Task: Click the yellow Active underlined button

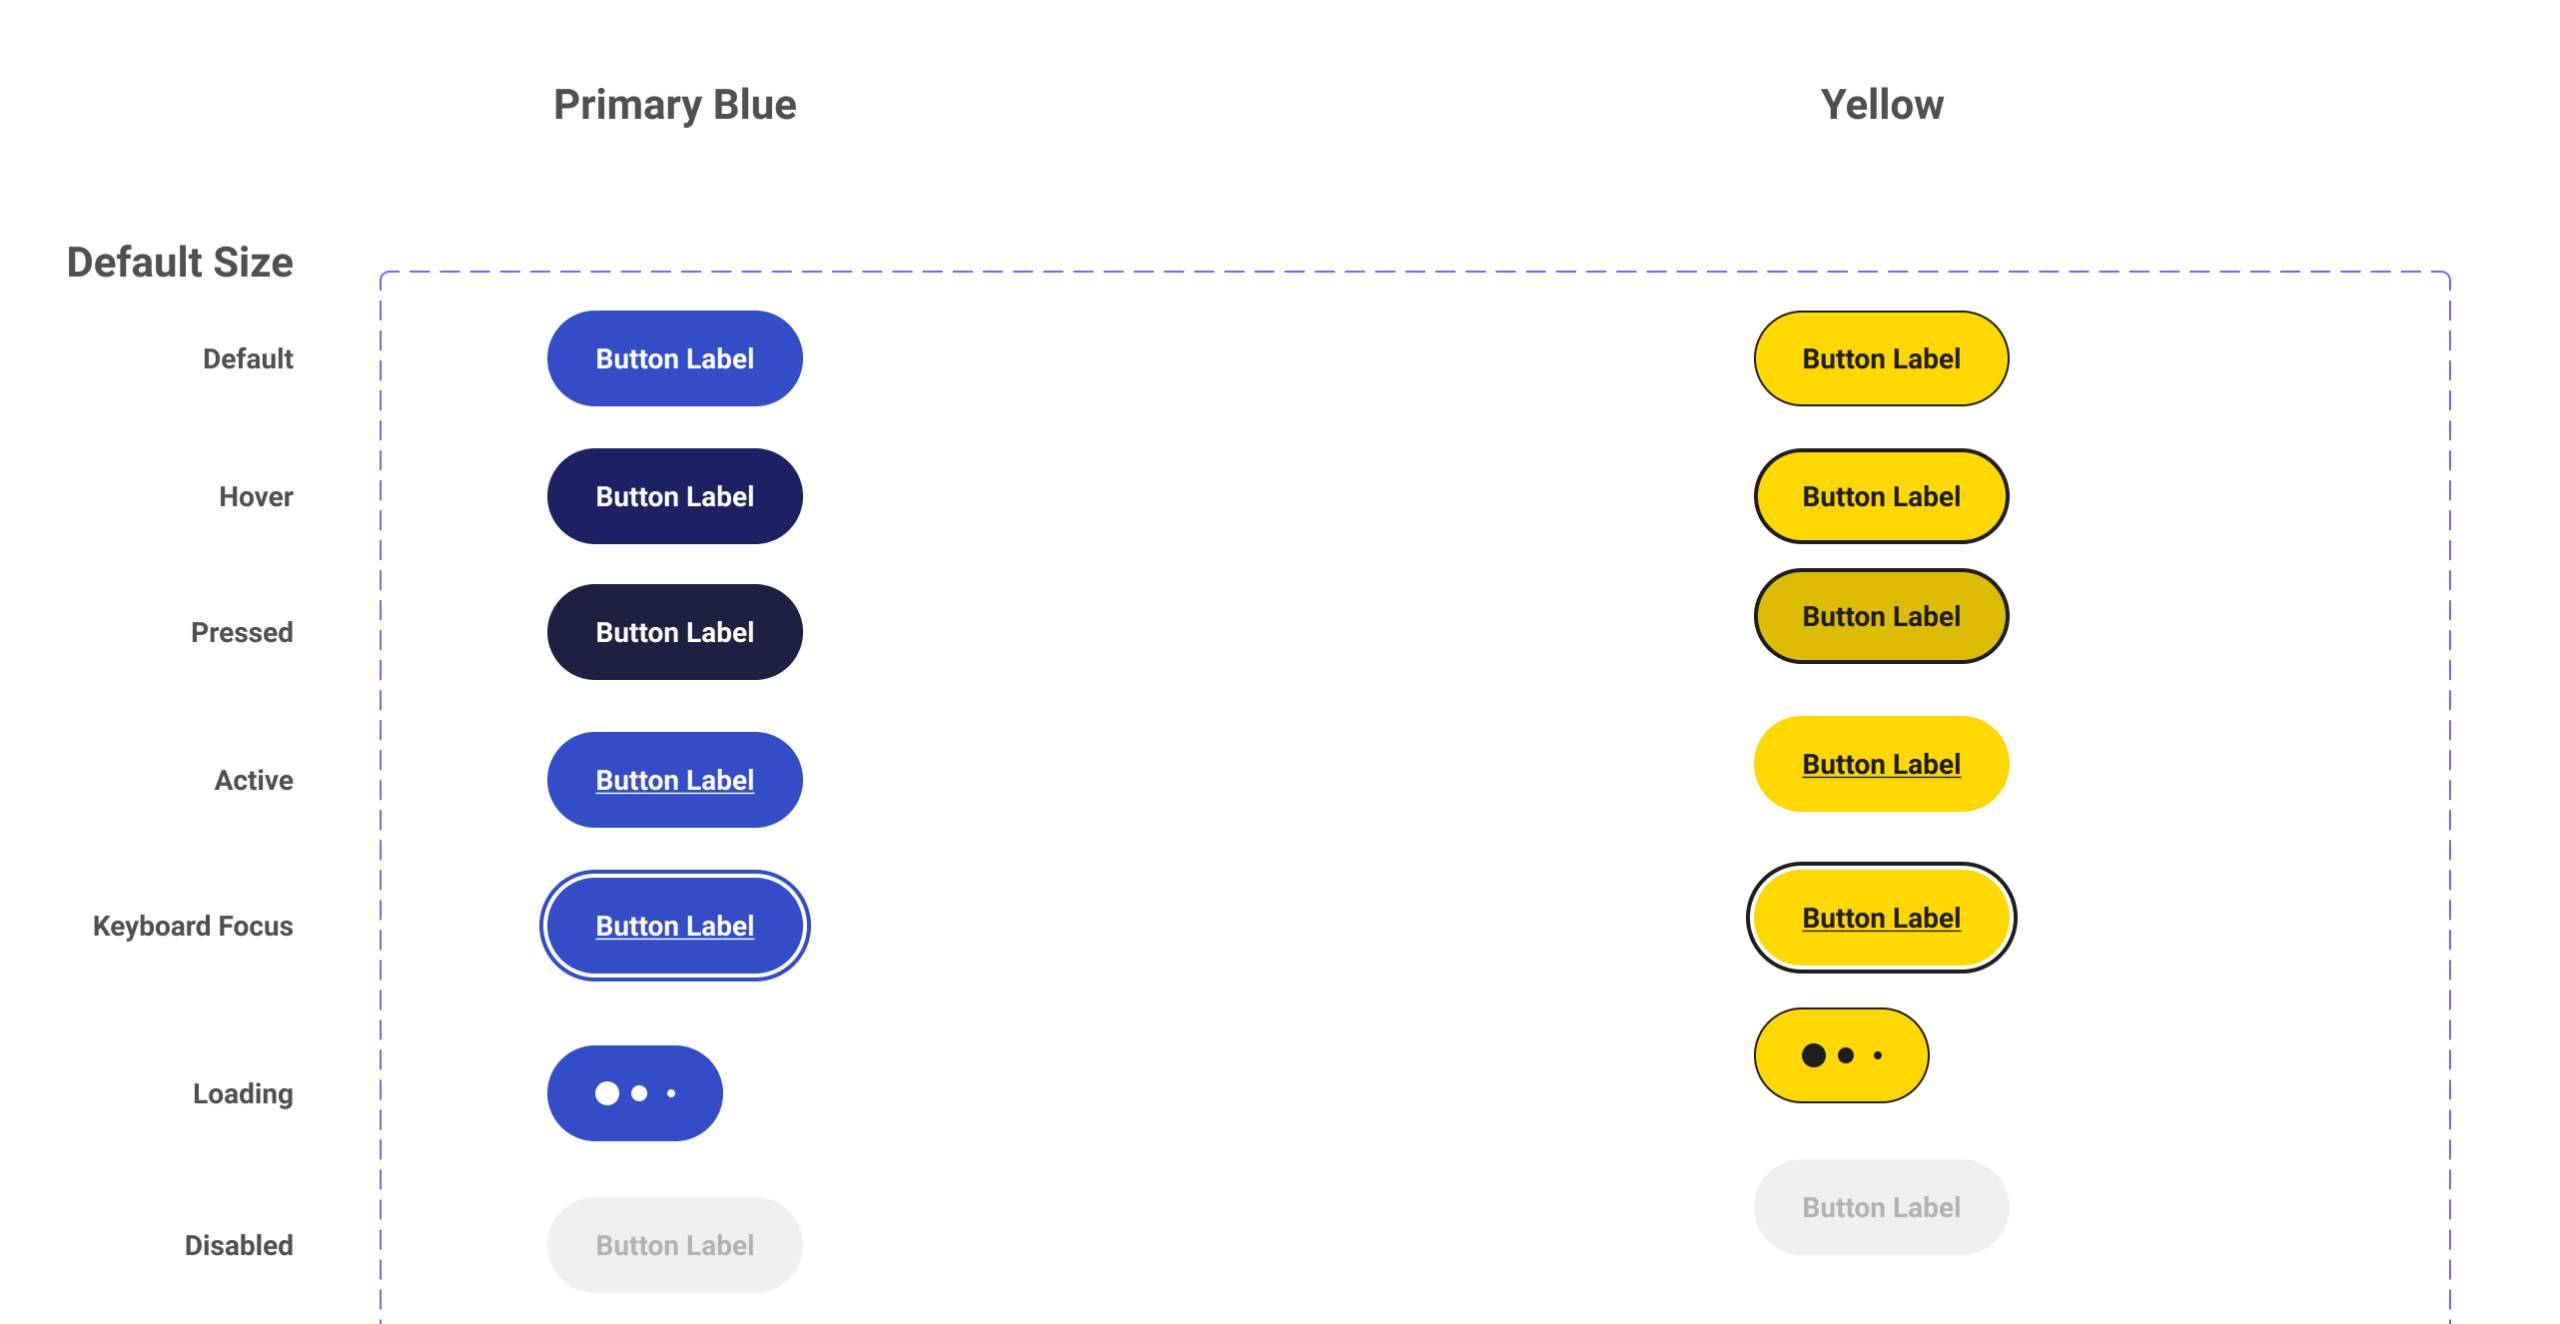Action: pos(1880,764)
